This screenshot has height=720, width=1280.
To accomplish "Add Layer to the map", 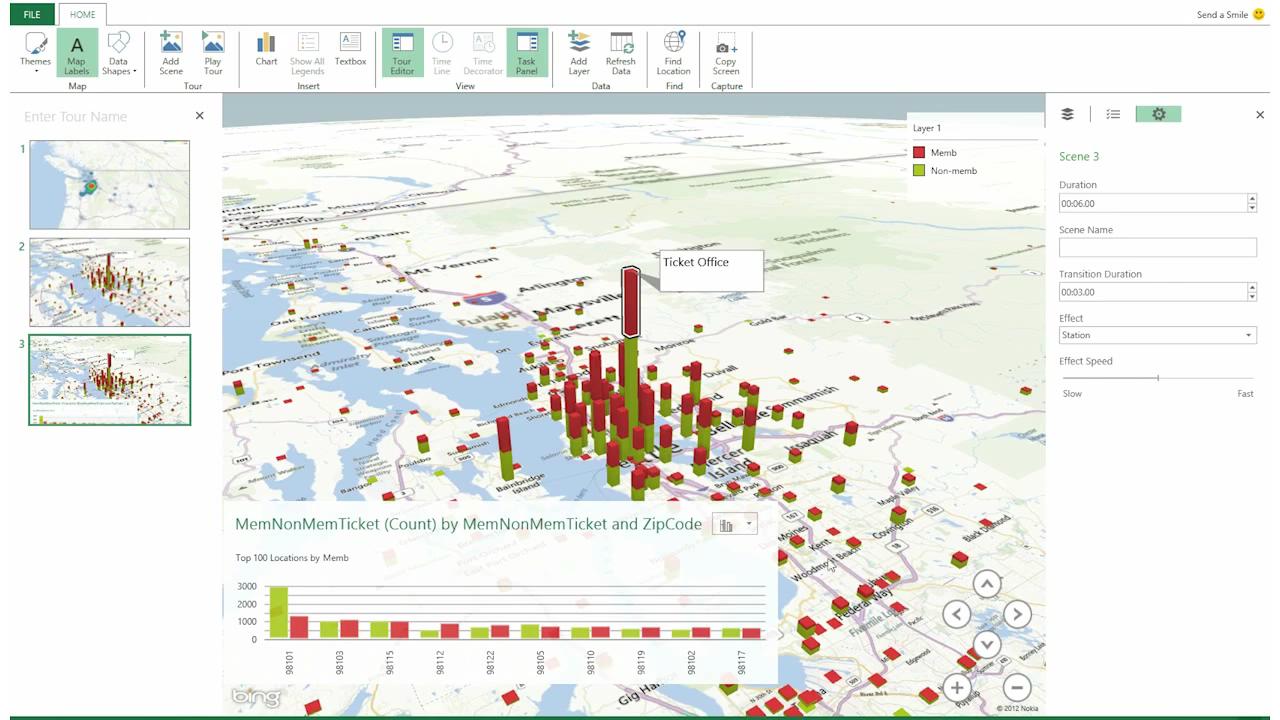I will (579, 53).
